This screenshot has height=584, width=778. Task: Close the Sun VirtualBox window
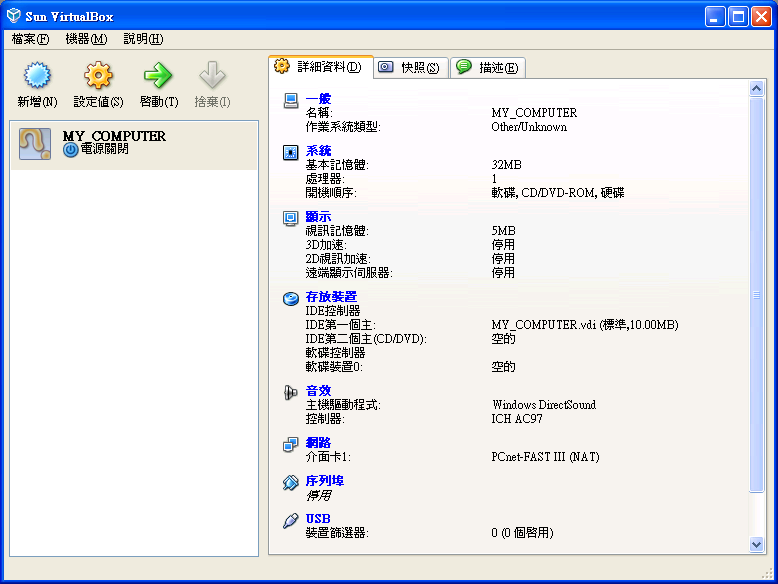pyautogui.click(x=761, y=16)
